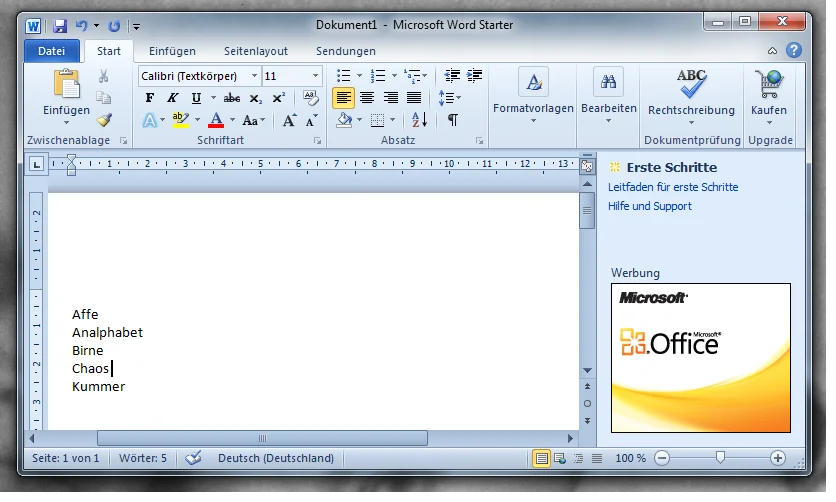Click the select browse object circle
Image resolution: width=836 pixels, height=502 pixels.
click(x=587, y=404)
